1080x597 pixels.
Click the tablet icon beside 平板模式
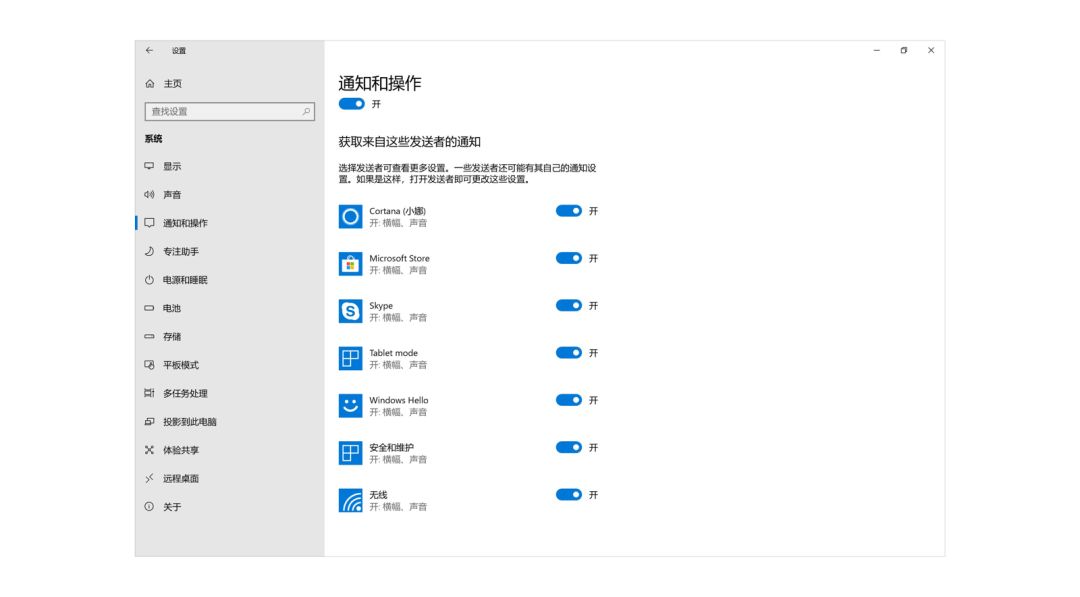point(149,364)
